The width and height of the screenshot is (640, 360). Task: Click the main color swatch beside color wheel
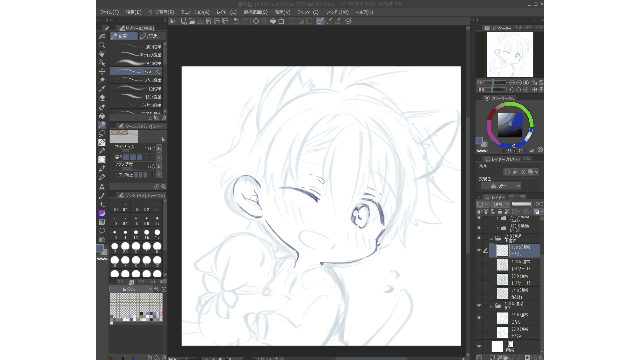[x=479, y=141]
